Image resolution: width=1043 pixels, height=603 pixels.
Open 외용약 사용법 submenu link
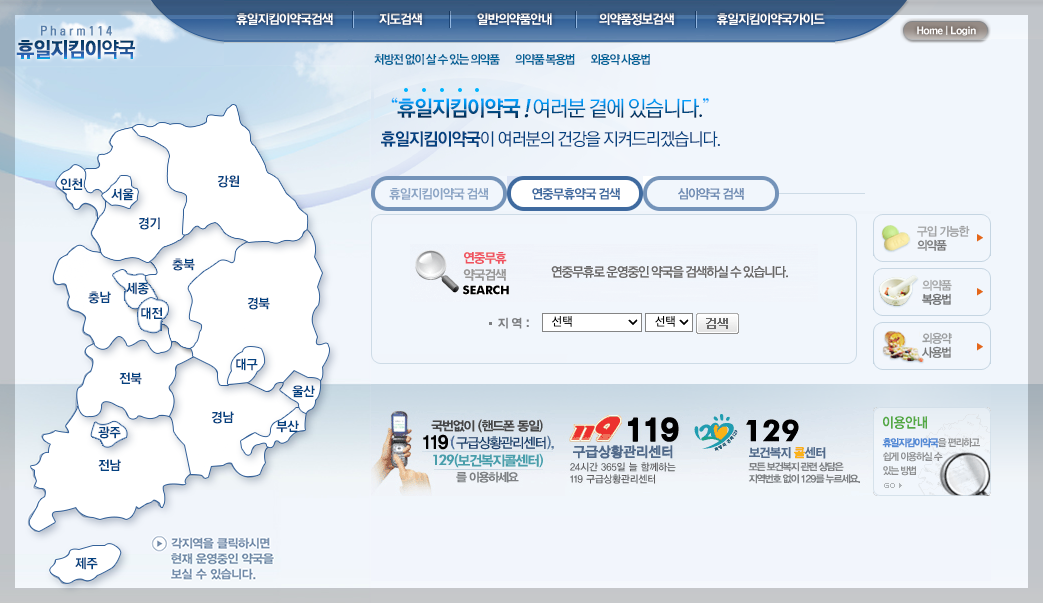point(621,59)
